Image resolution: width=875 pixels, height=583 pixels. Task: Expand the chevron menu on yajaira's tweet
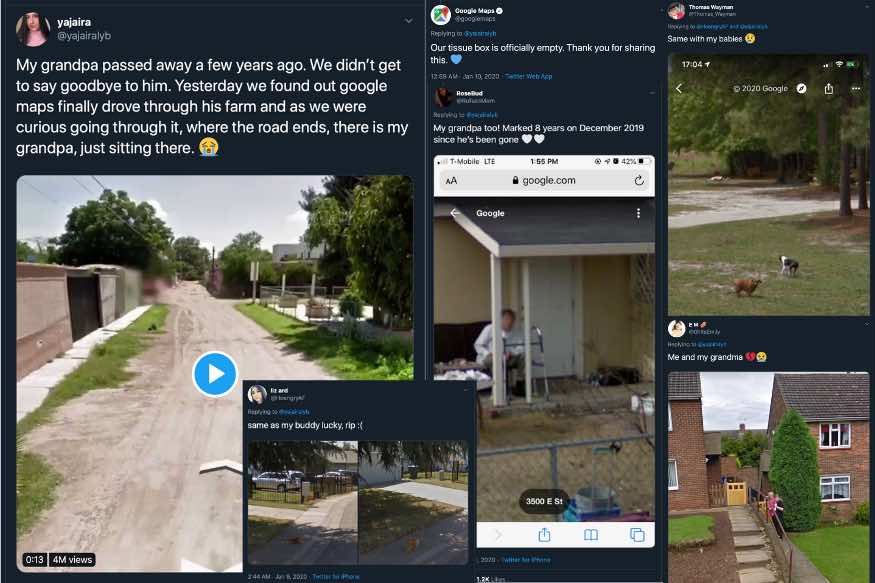click(409, 21)
